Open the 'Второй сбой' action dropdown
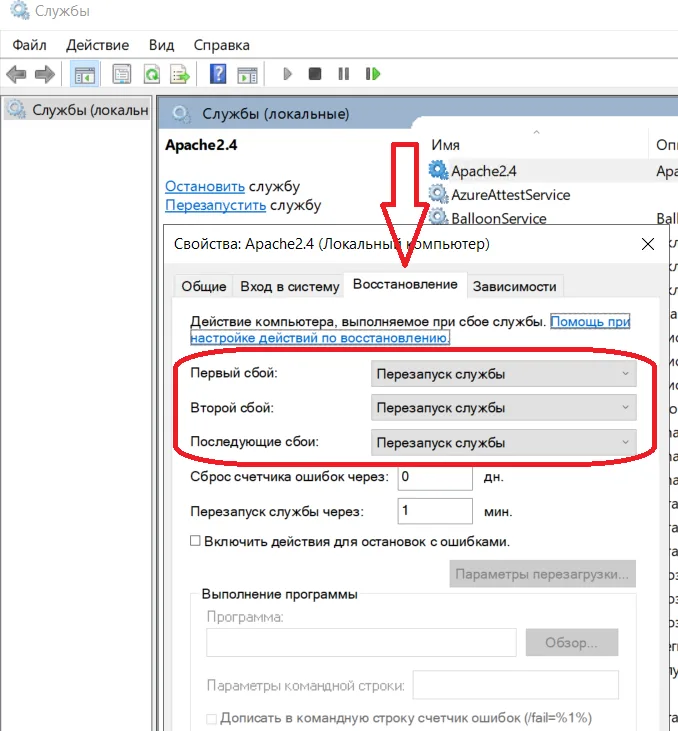Image resolution: width=678 pixels, height=731 pixels. [503, 408]
